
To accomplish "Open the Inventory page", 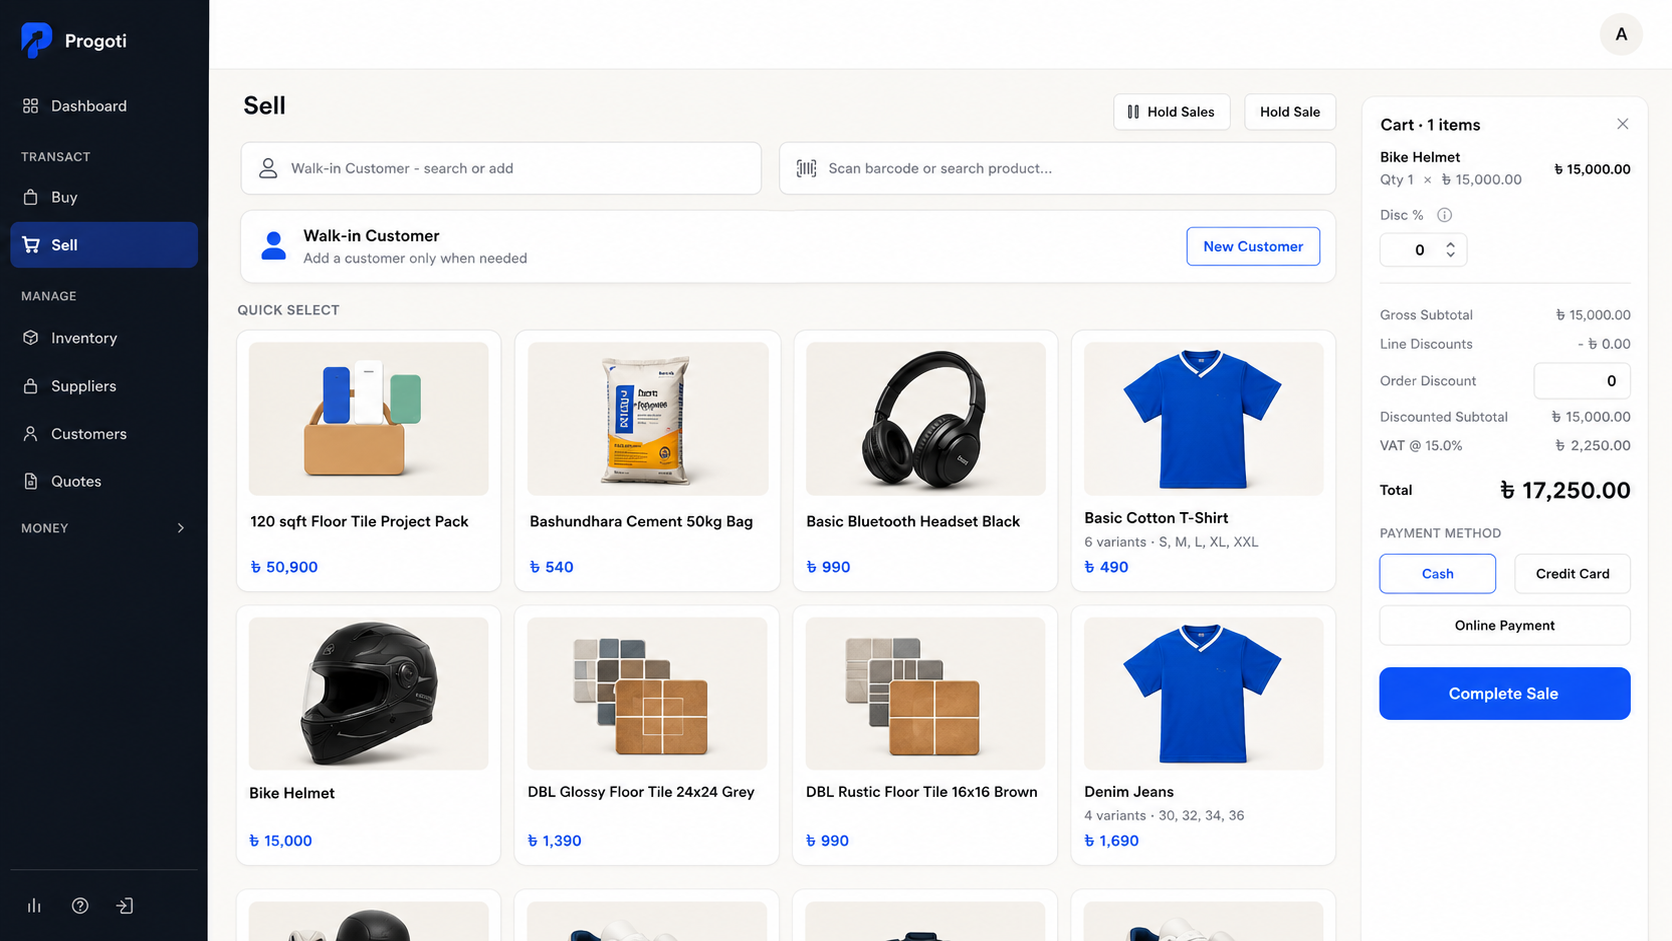I will [x=104, y=338].
